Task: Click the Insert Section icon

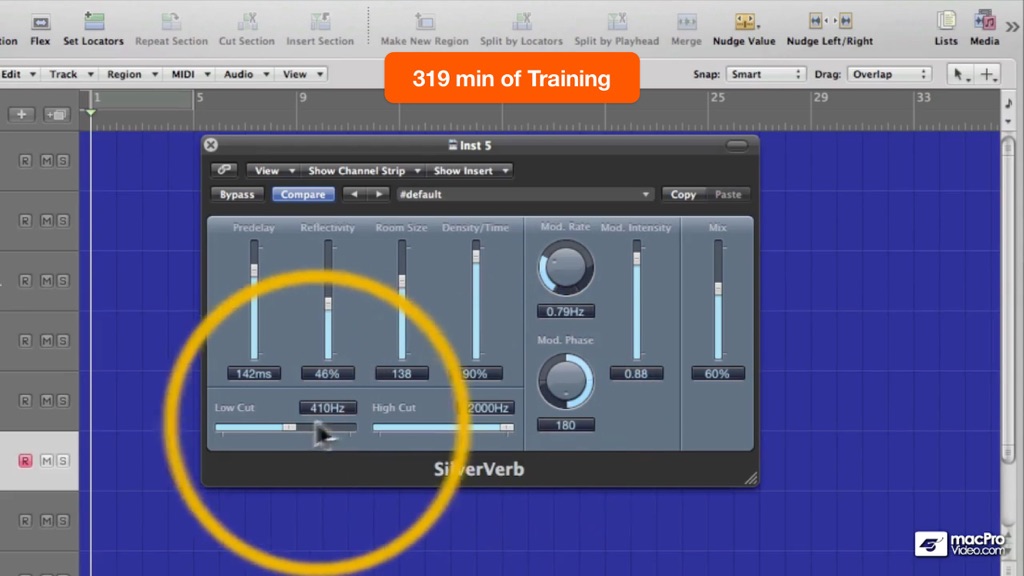Action: pos(320,22)
